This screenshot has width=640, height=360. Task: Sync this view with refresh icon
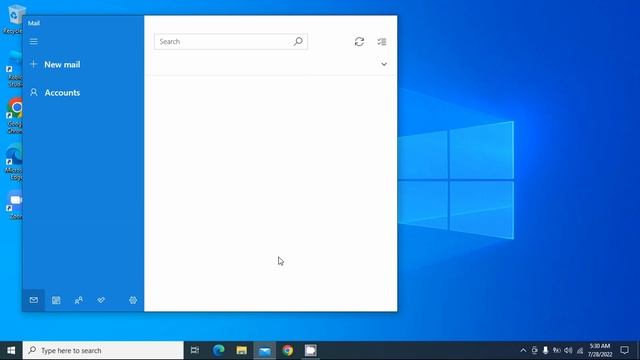point(359,42)
